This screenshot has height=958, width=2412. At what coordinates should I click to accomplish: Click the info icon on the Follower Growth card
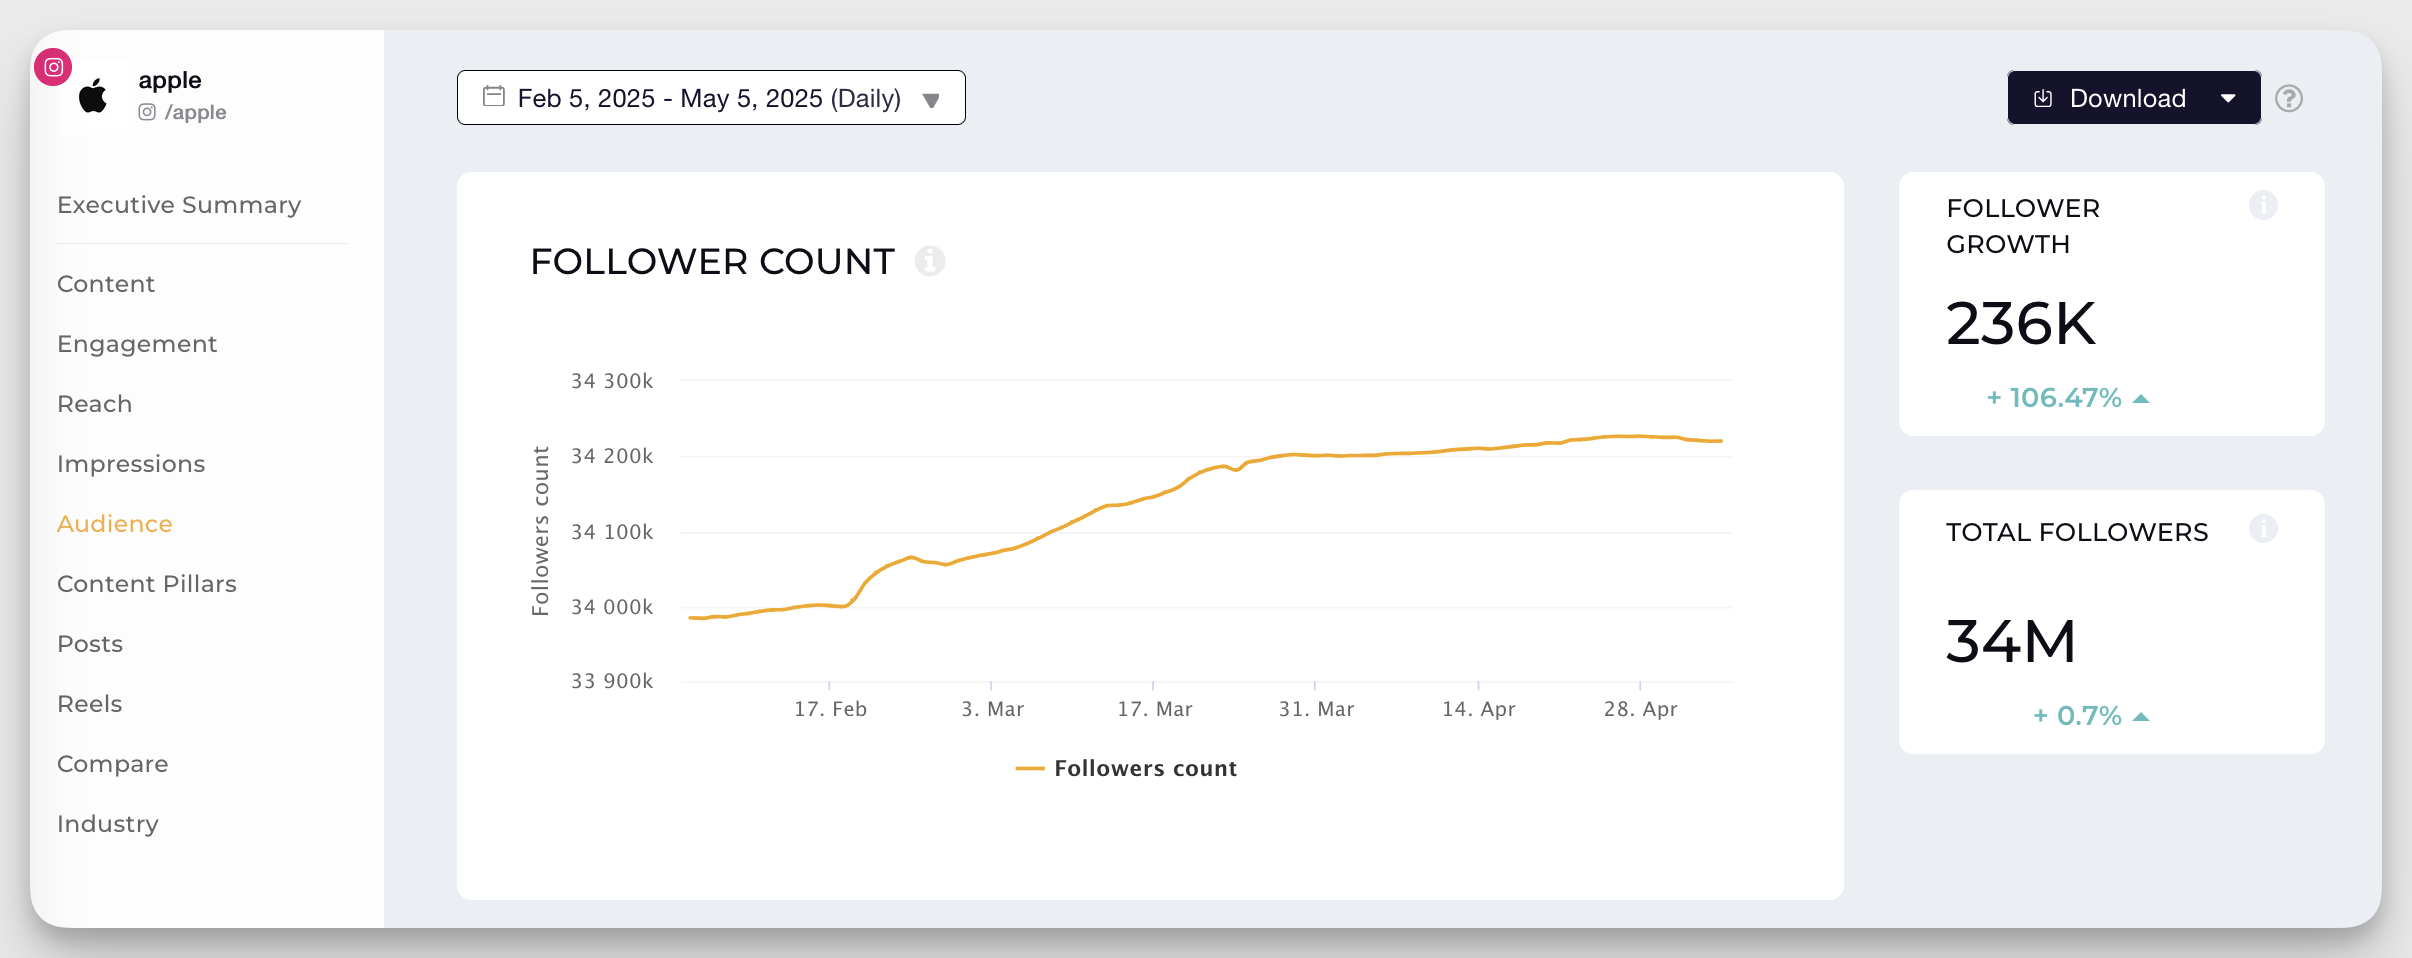coord(2264,205)
